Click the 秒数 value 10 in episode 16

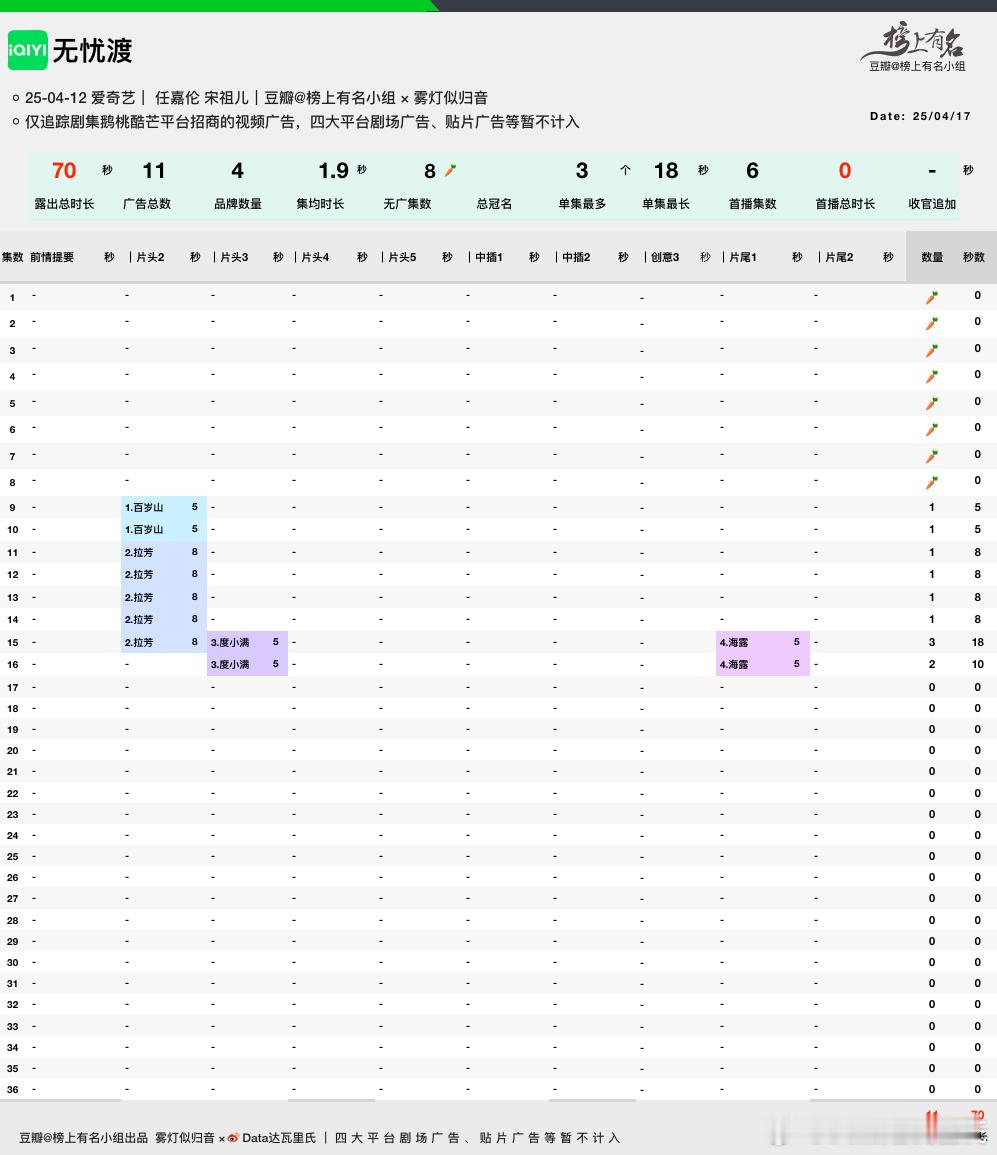click(x=978, y=664)
